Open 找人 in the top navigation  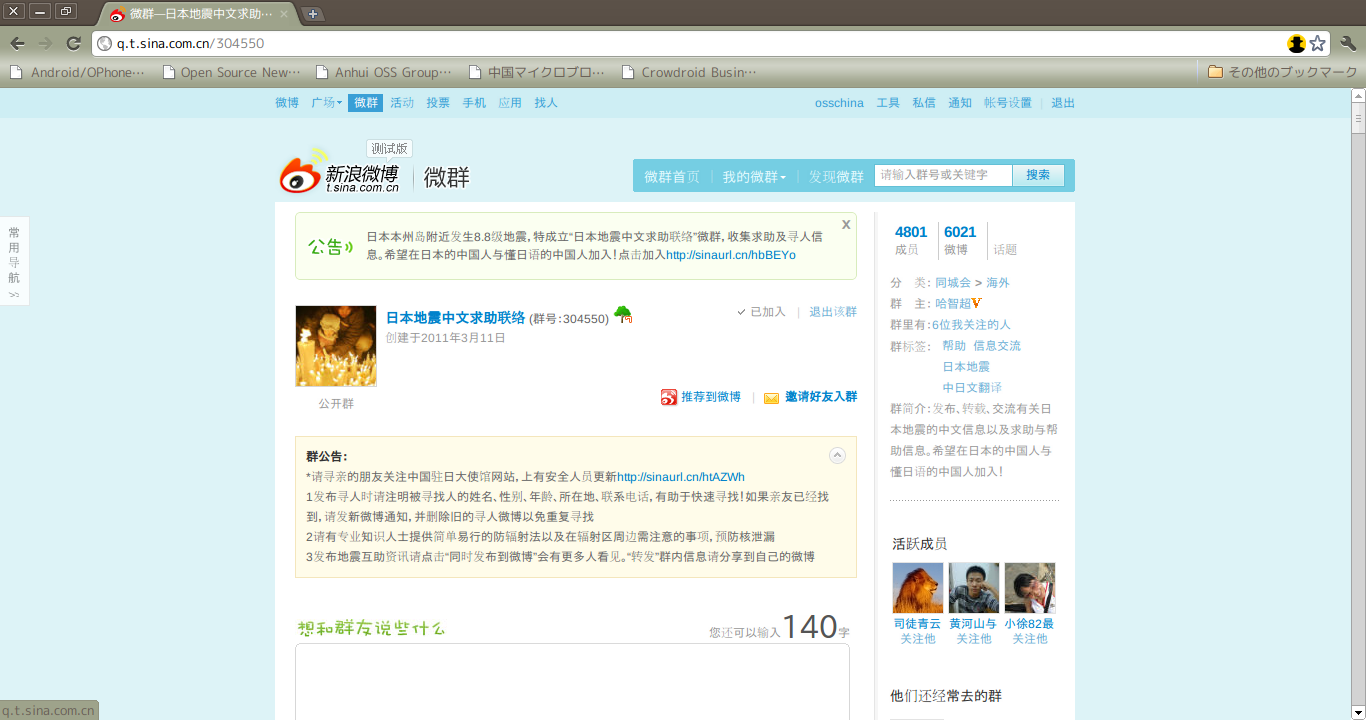546,103
